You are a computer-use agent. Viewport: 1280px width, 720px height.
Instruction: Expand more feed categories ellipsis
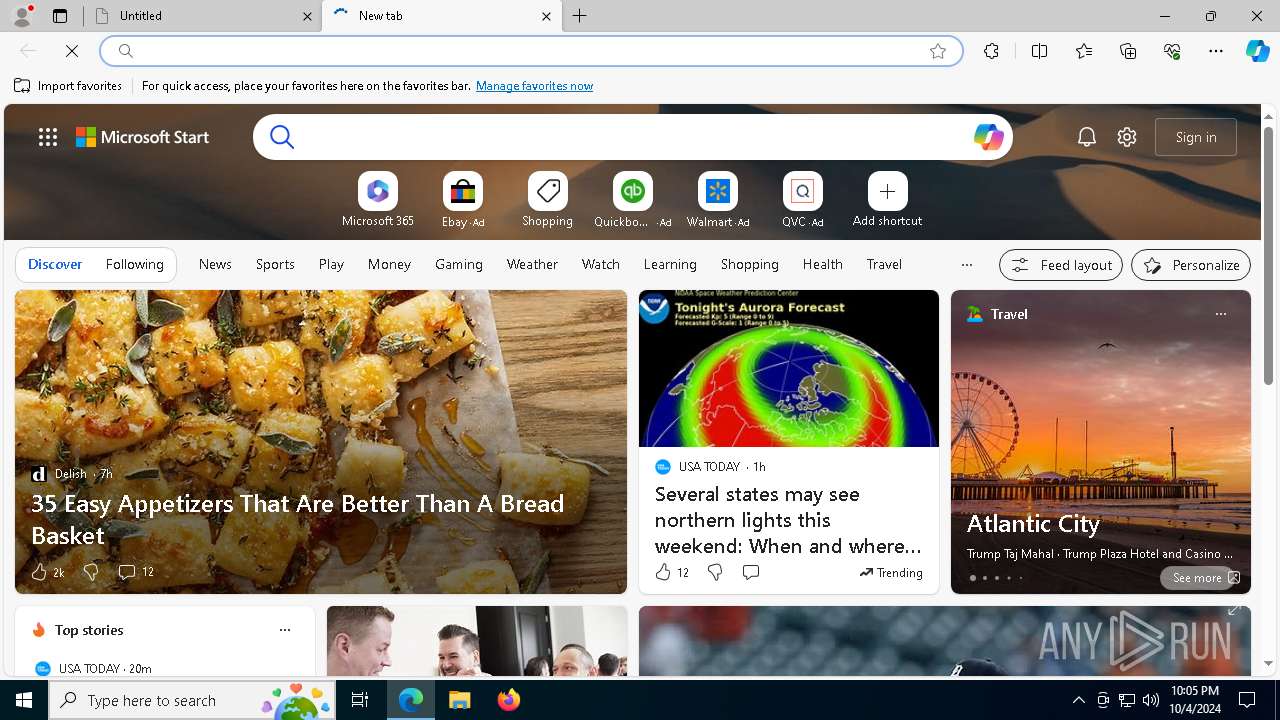966,265
